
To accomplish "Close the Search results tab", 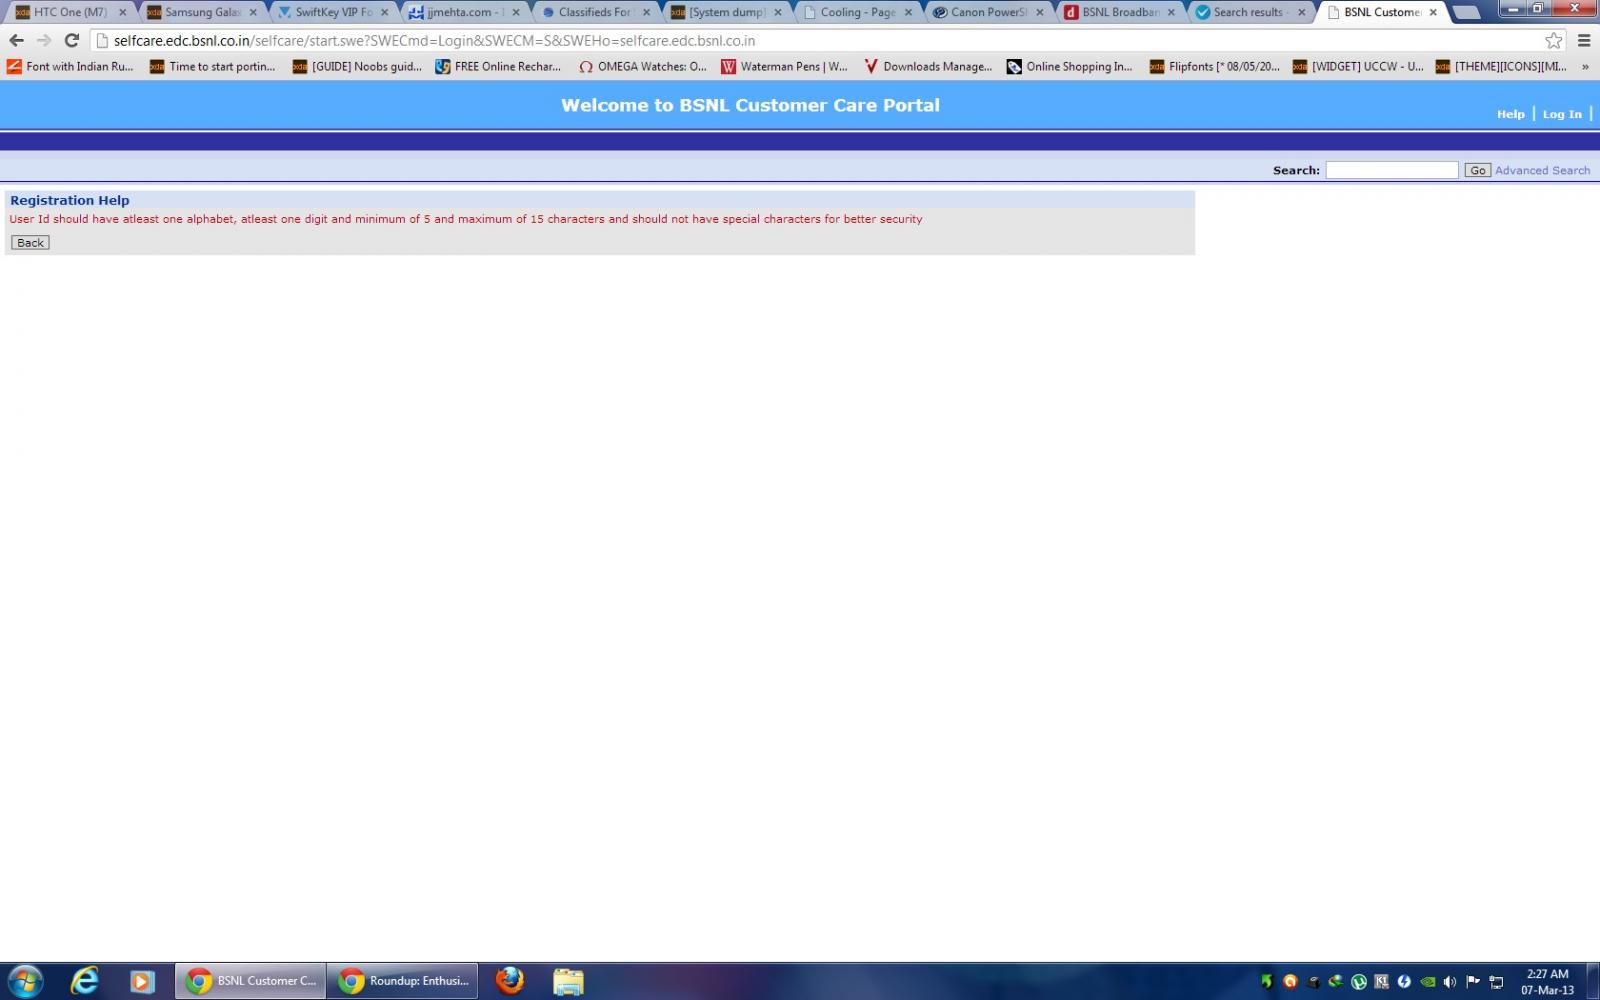I will (1301, 13).
